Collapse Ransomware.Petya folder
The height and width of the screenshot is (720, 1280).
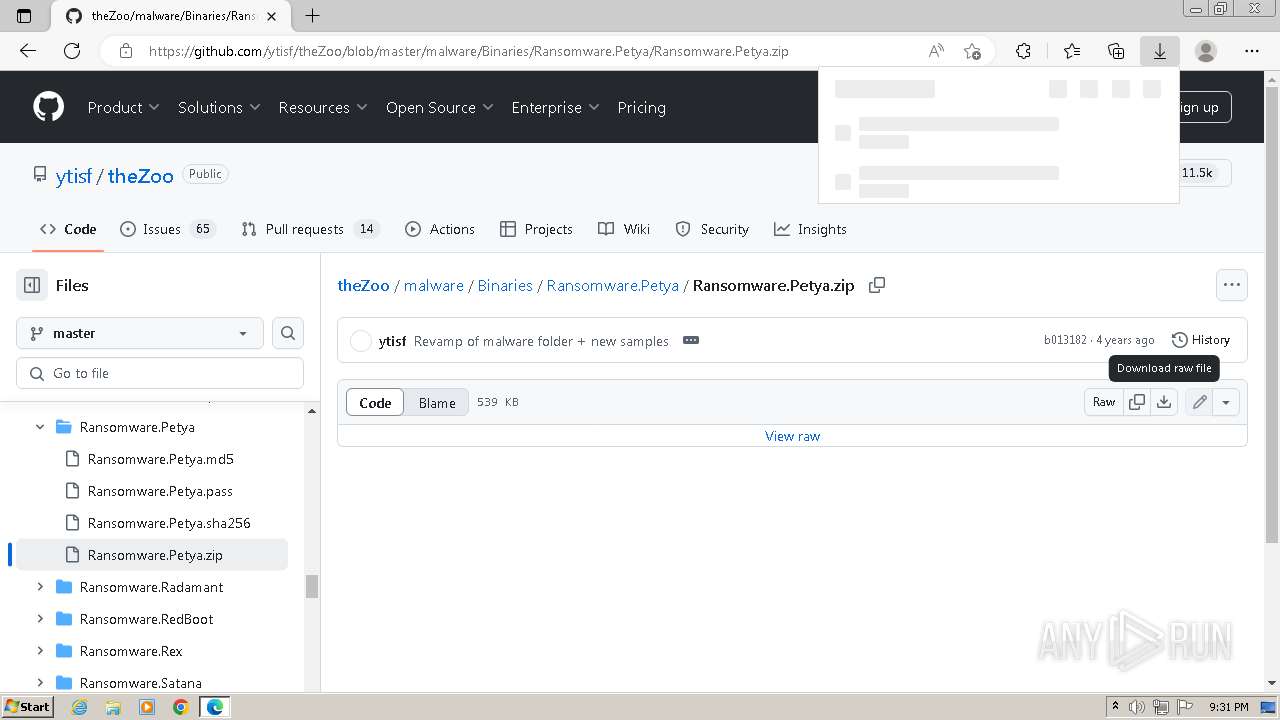pyautogui.click(x=40, y=427)
